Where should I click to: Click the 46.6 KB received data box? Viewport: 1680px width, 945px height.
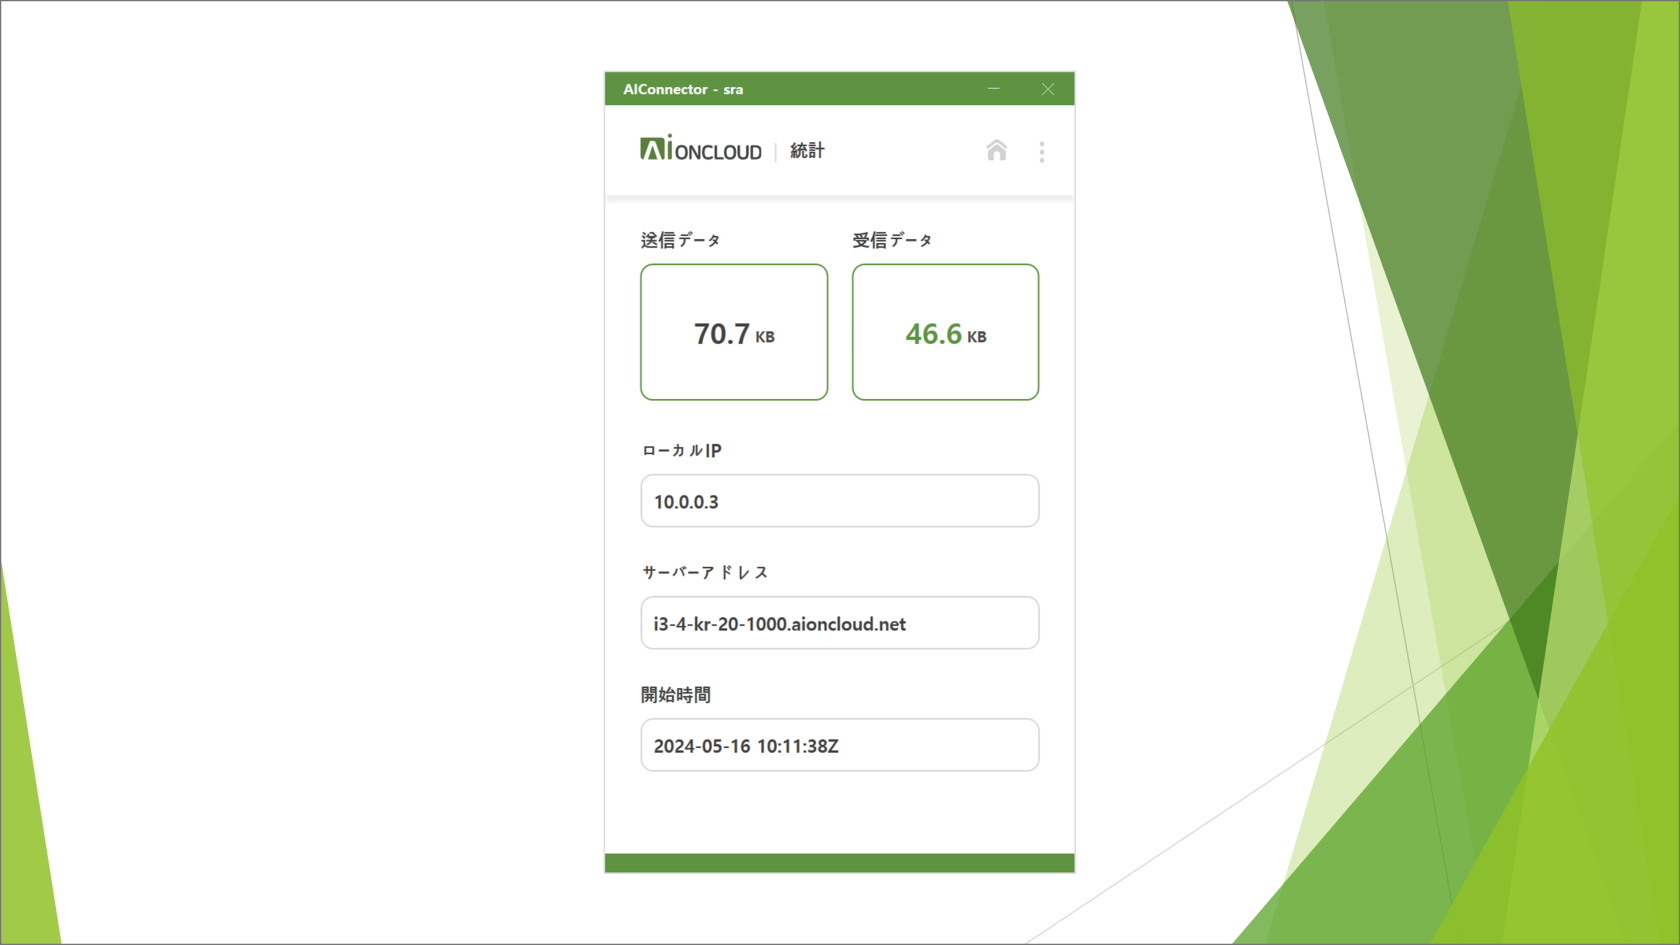click(x=945, y=332)
